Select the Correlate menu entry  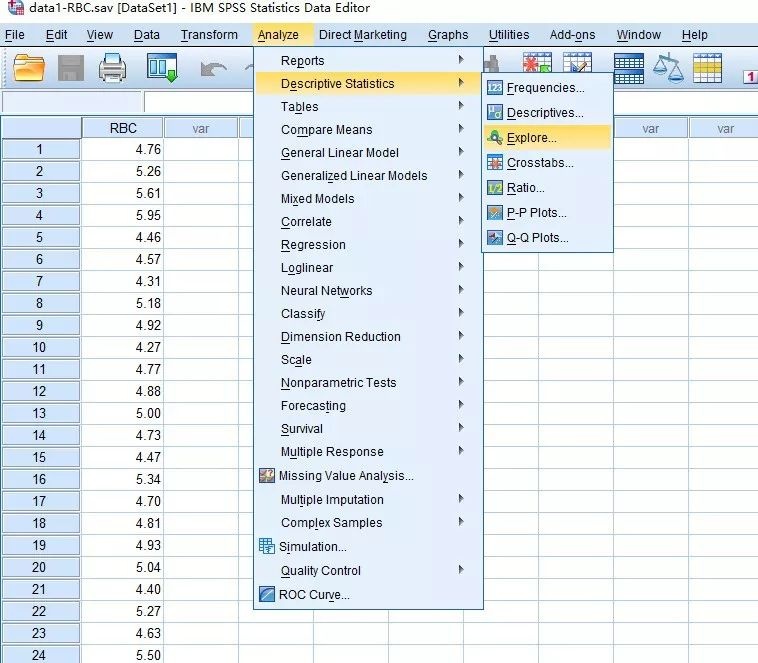point(368,221)
